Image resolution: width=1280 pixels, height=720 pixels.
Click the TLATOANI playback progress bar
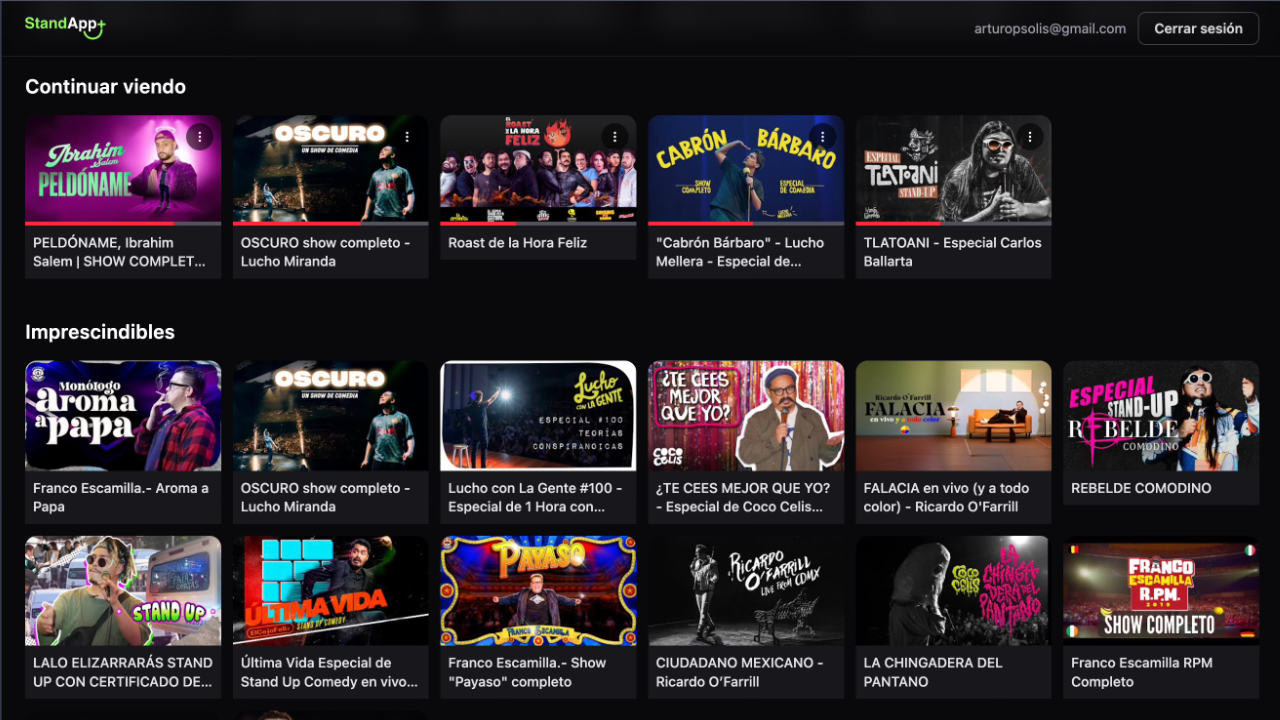(x=953, y=223)
